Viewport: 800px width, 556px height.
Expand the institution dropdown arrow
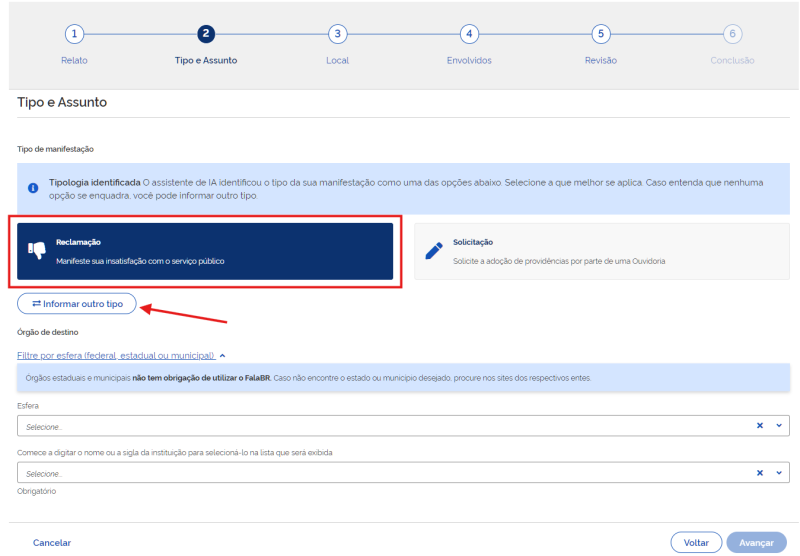779,473
